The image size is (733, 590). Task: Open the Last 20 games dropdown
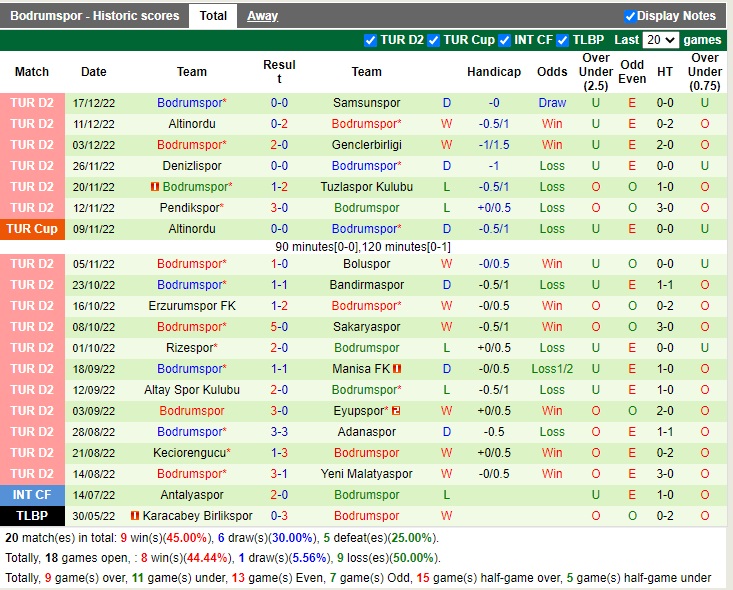click(660, 40)
